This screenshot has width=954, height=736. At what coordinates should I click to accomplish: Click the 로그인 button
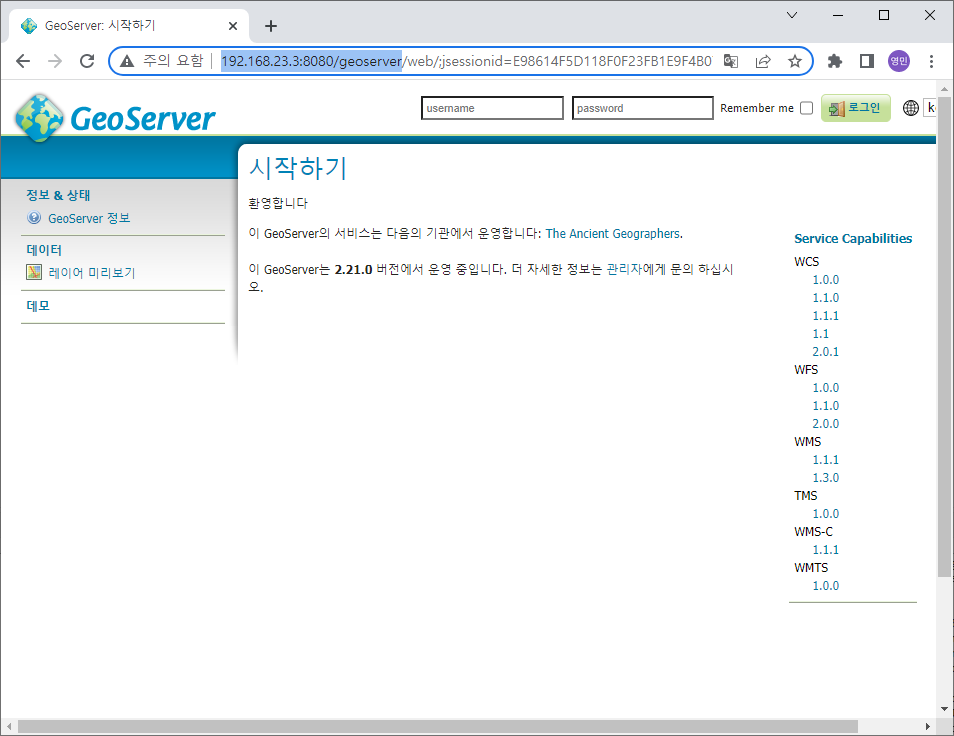click(855, 108)
